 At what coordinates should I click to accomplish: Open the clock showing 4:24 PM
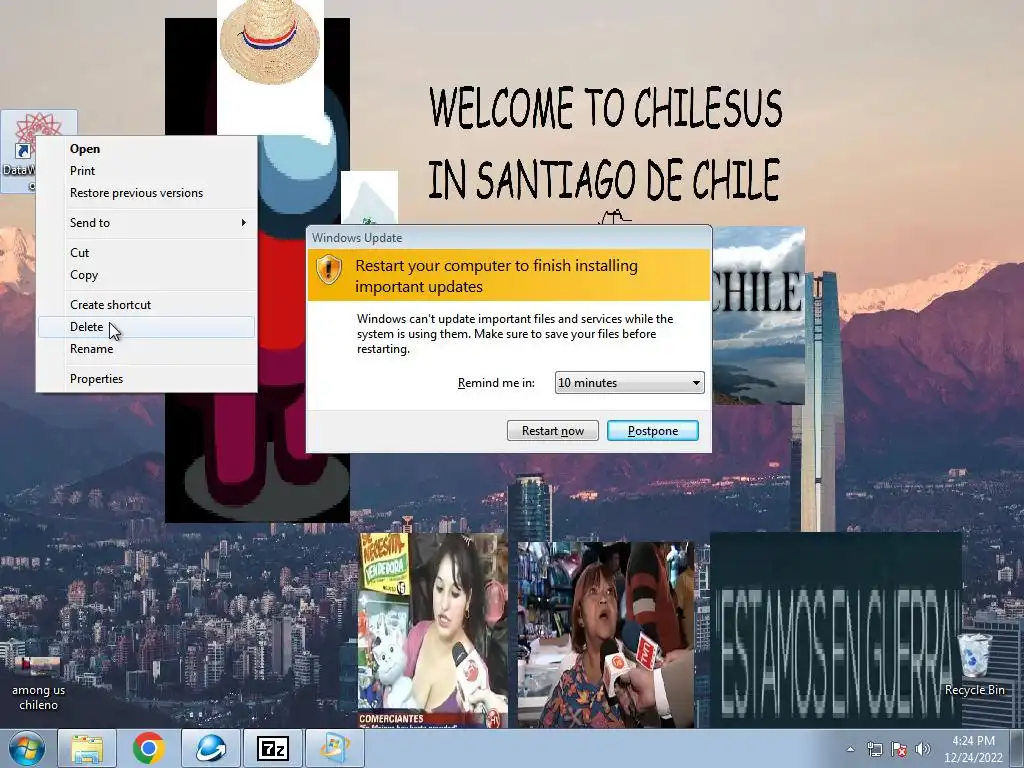[973, 749]
